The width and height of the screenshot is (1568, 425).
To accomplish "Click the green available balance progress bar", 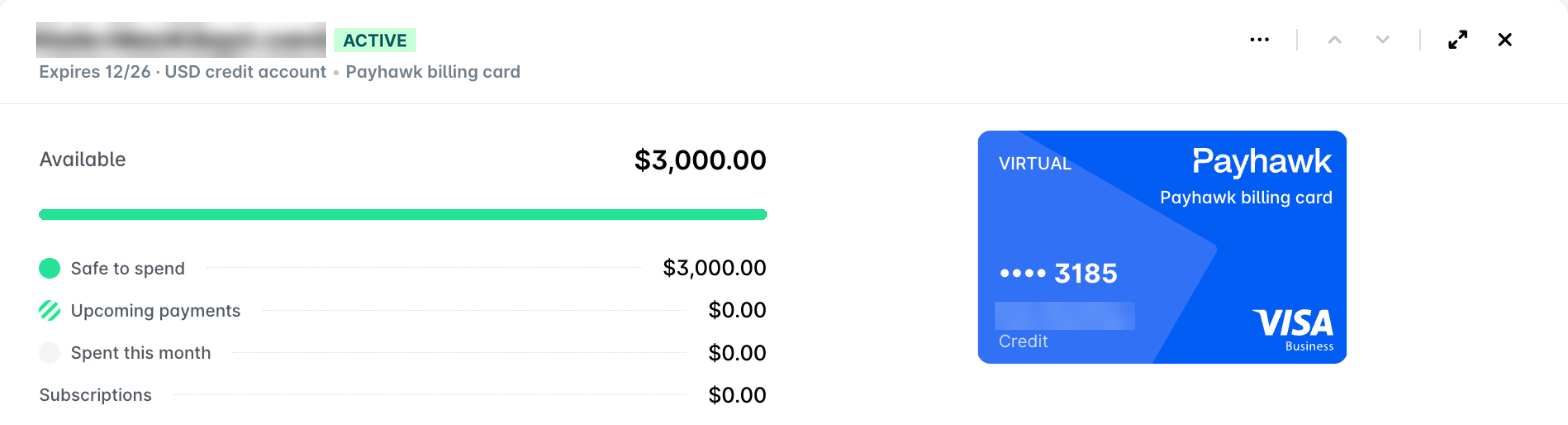I will [x=403, y=214].
